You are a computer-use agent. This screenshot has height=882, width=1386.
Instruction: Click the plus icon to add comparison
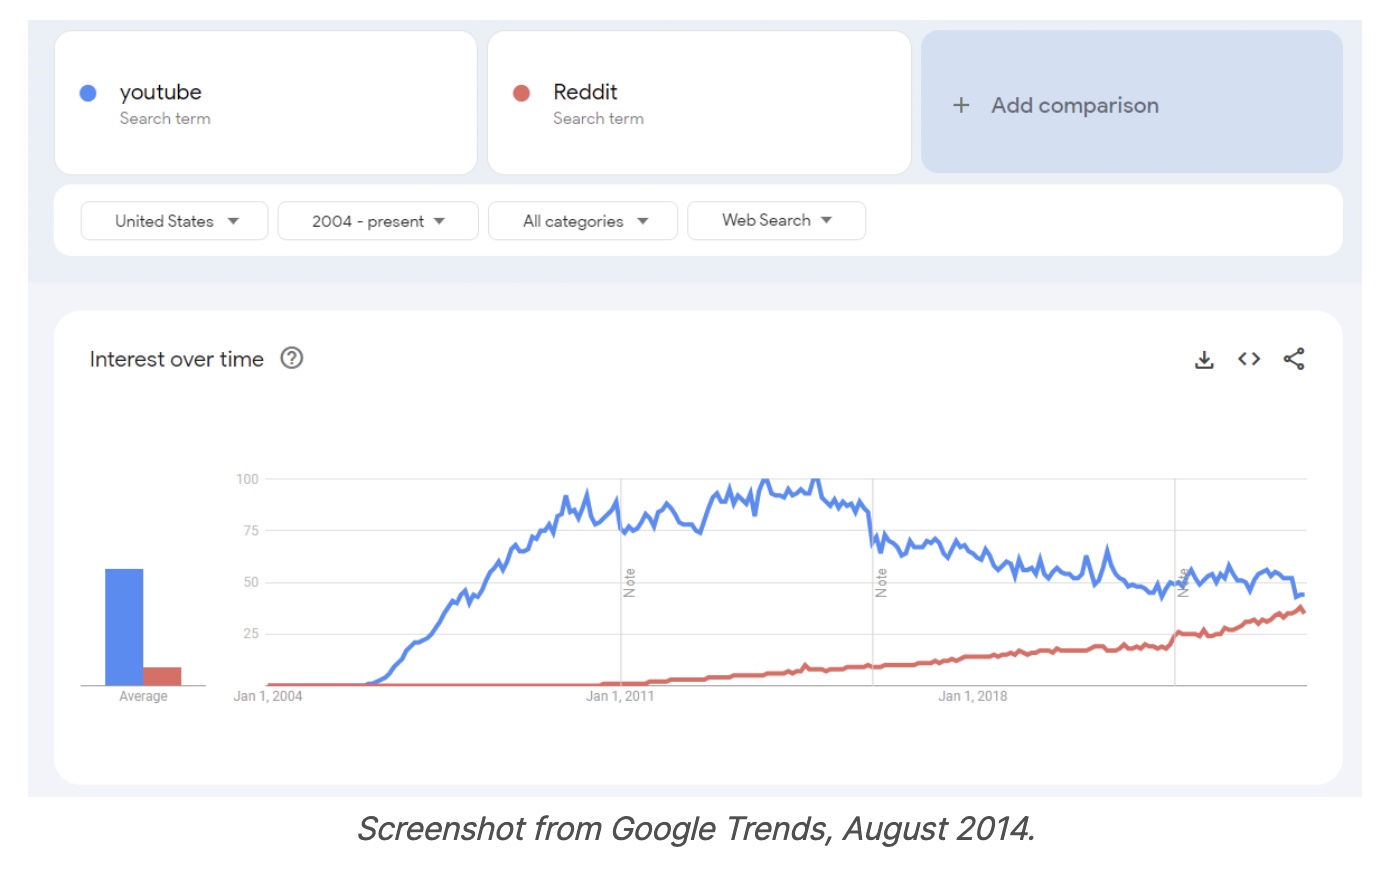click(961, 105)
